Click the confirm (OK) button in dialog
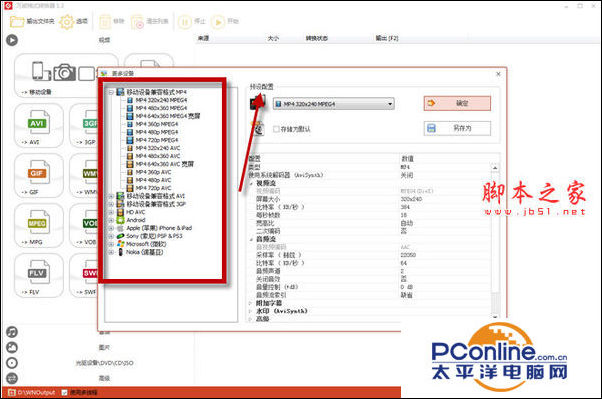This screenshot has height=399, width=602. 457,103
